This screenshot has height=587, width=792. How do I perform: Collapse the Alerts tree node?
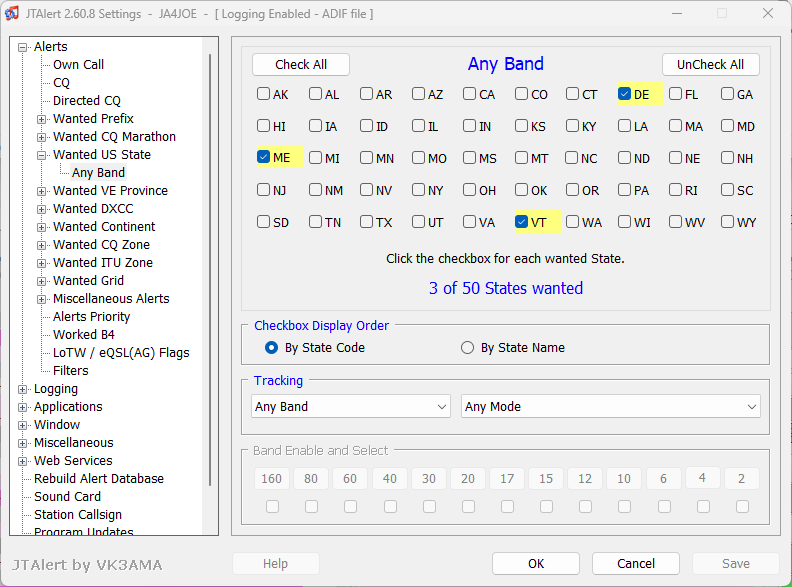tap(22, 47)
